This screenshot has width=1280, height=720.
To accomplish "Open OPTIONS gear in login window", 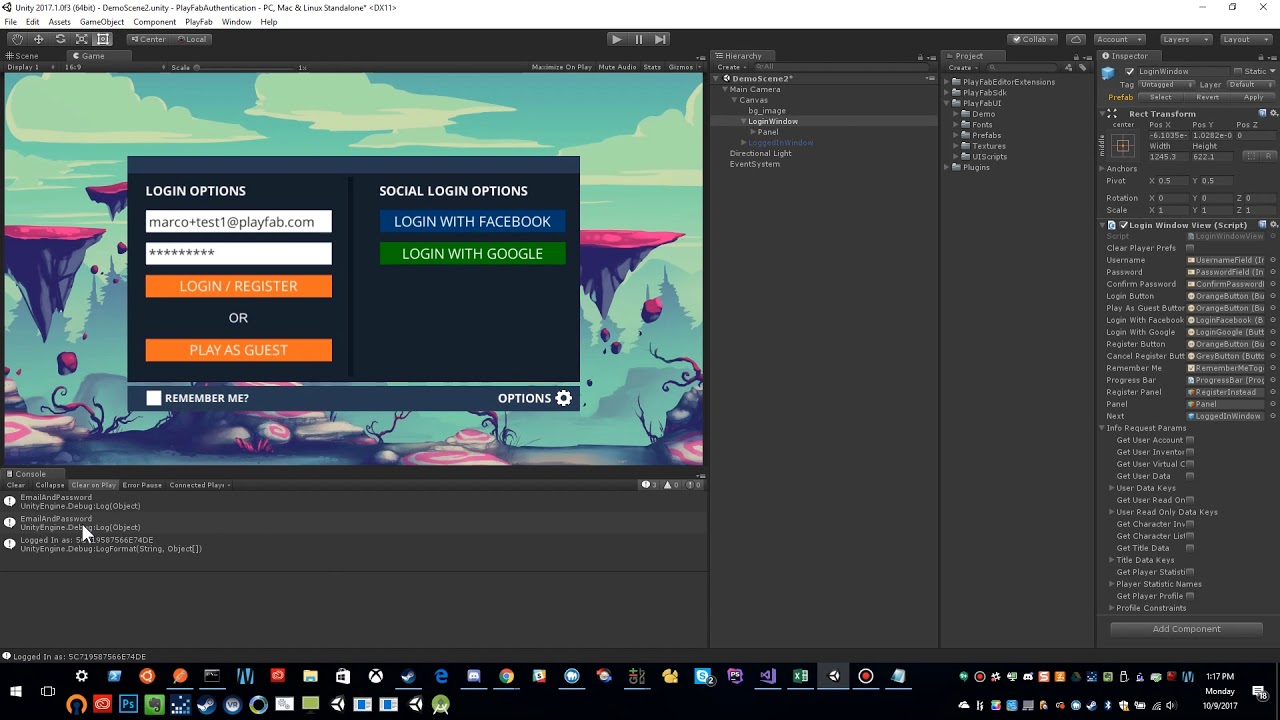I will 563,398.
